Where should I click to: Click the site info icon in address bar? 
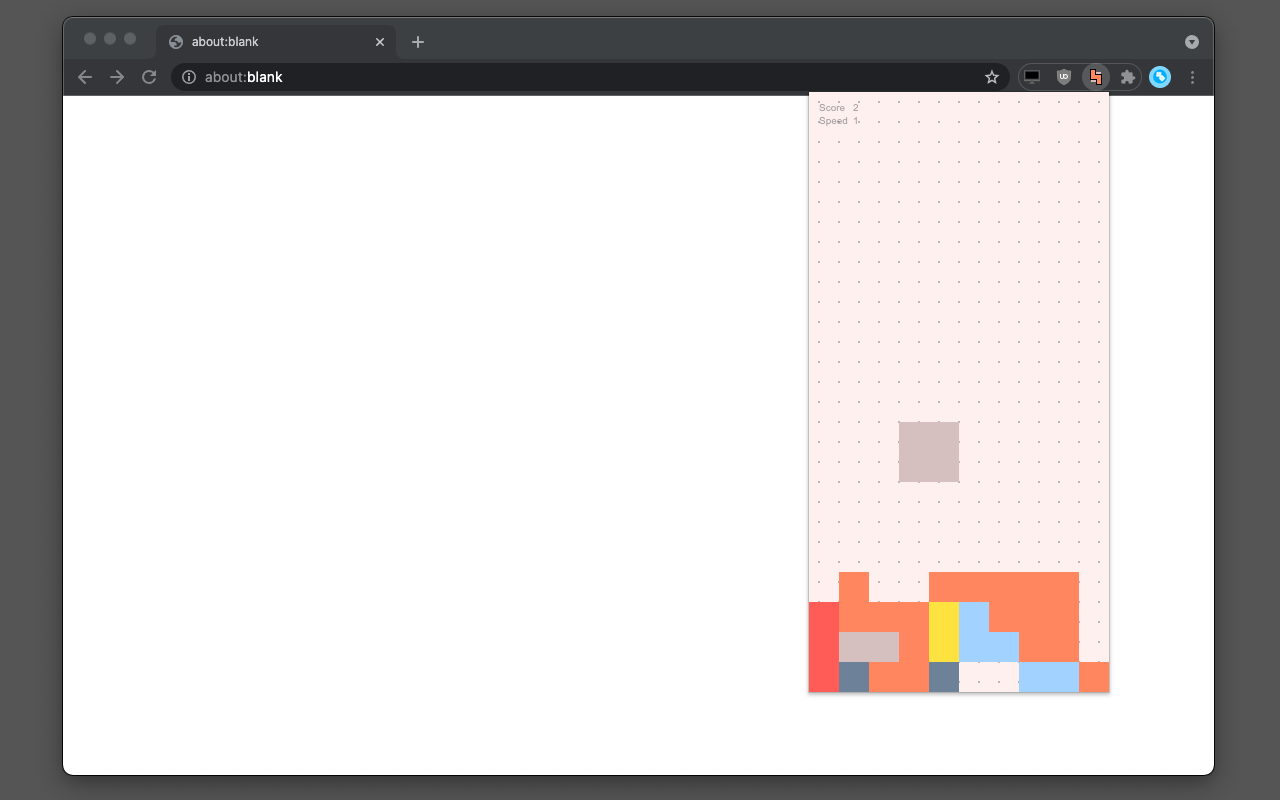(189, 77)
